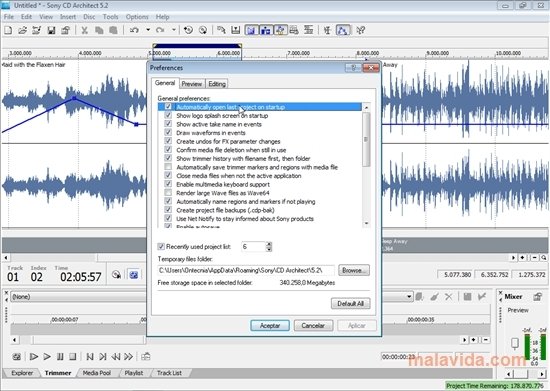Screen dimensions: 550x391
Task: Click the Default All button
Action: tap(350, 304)
